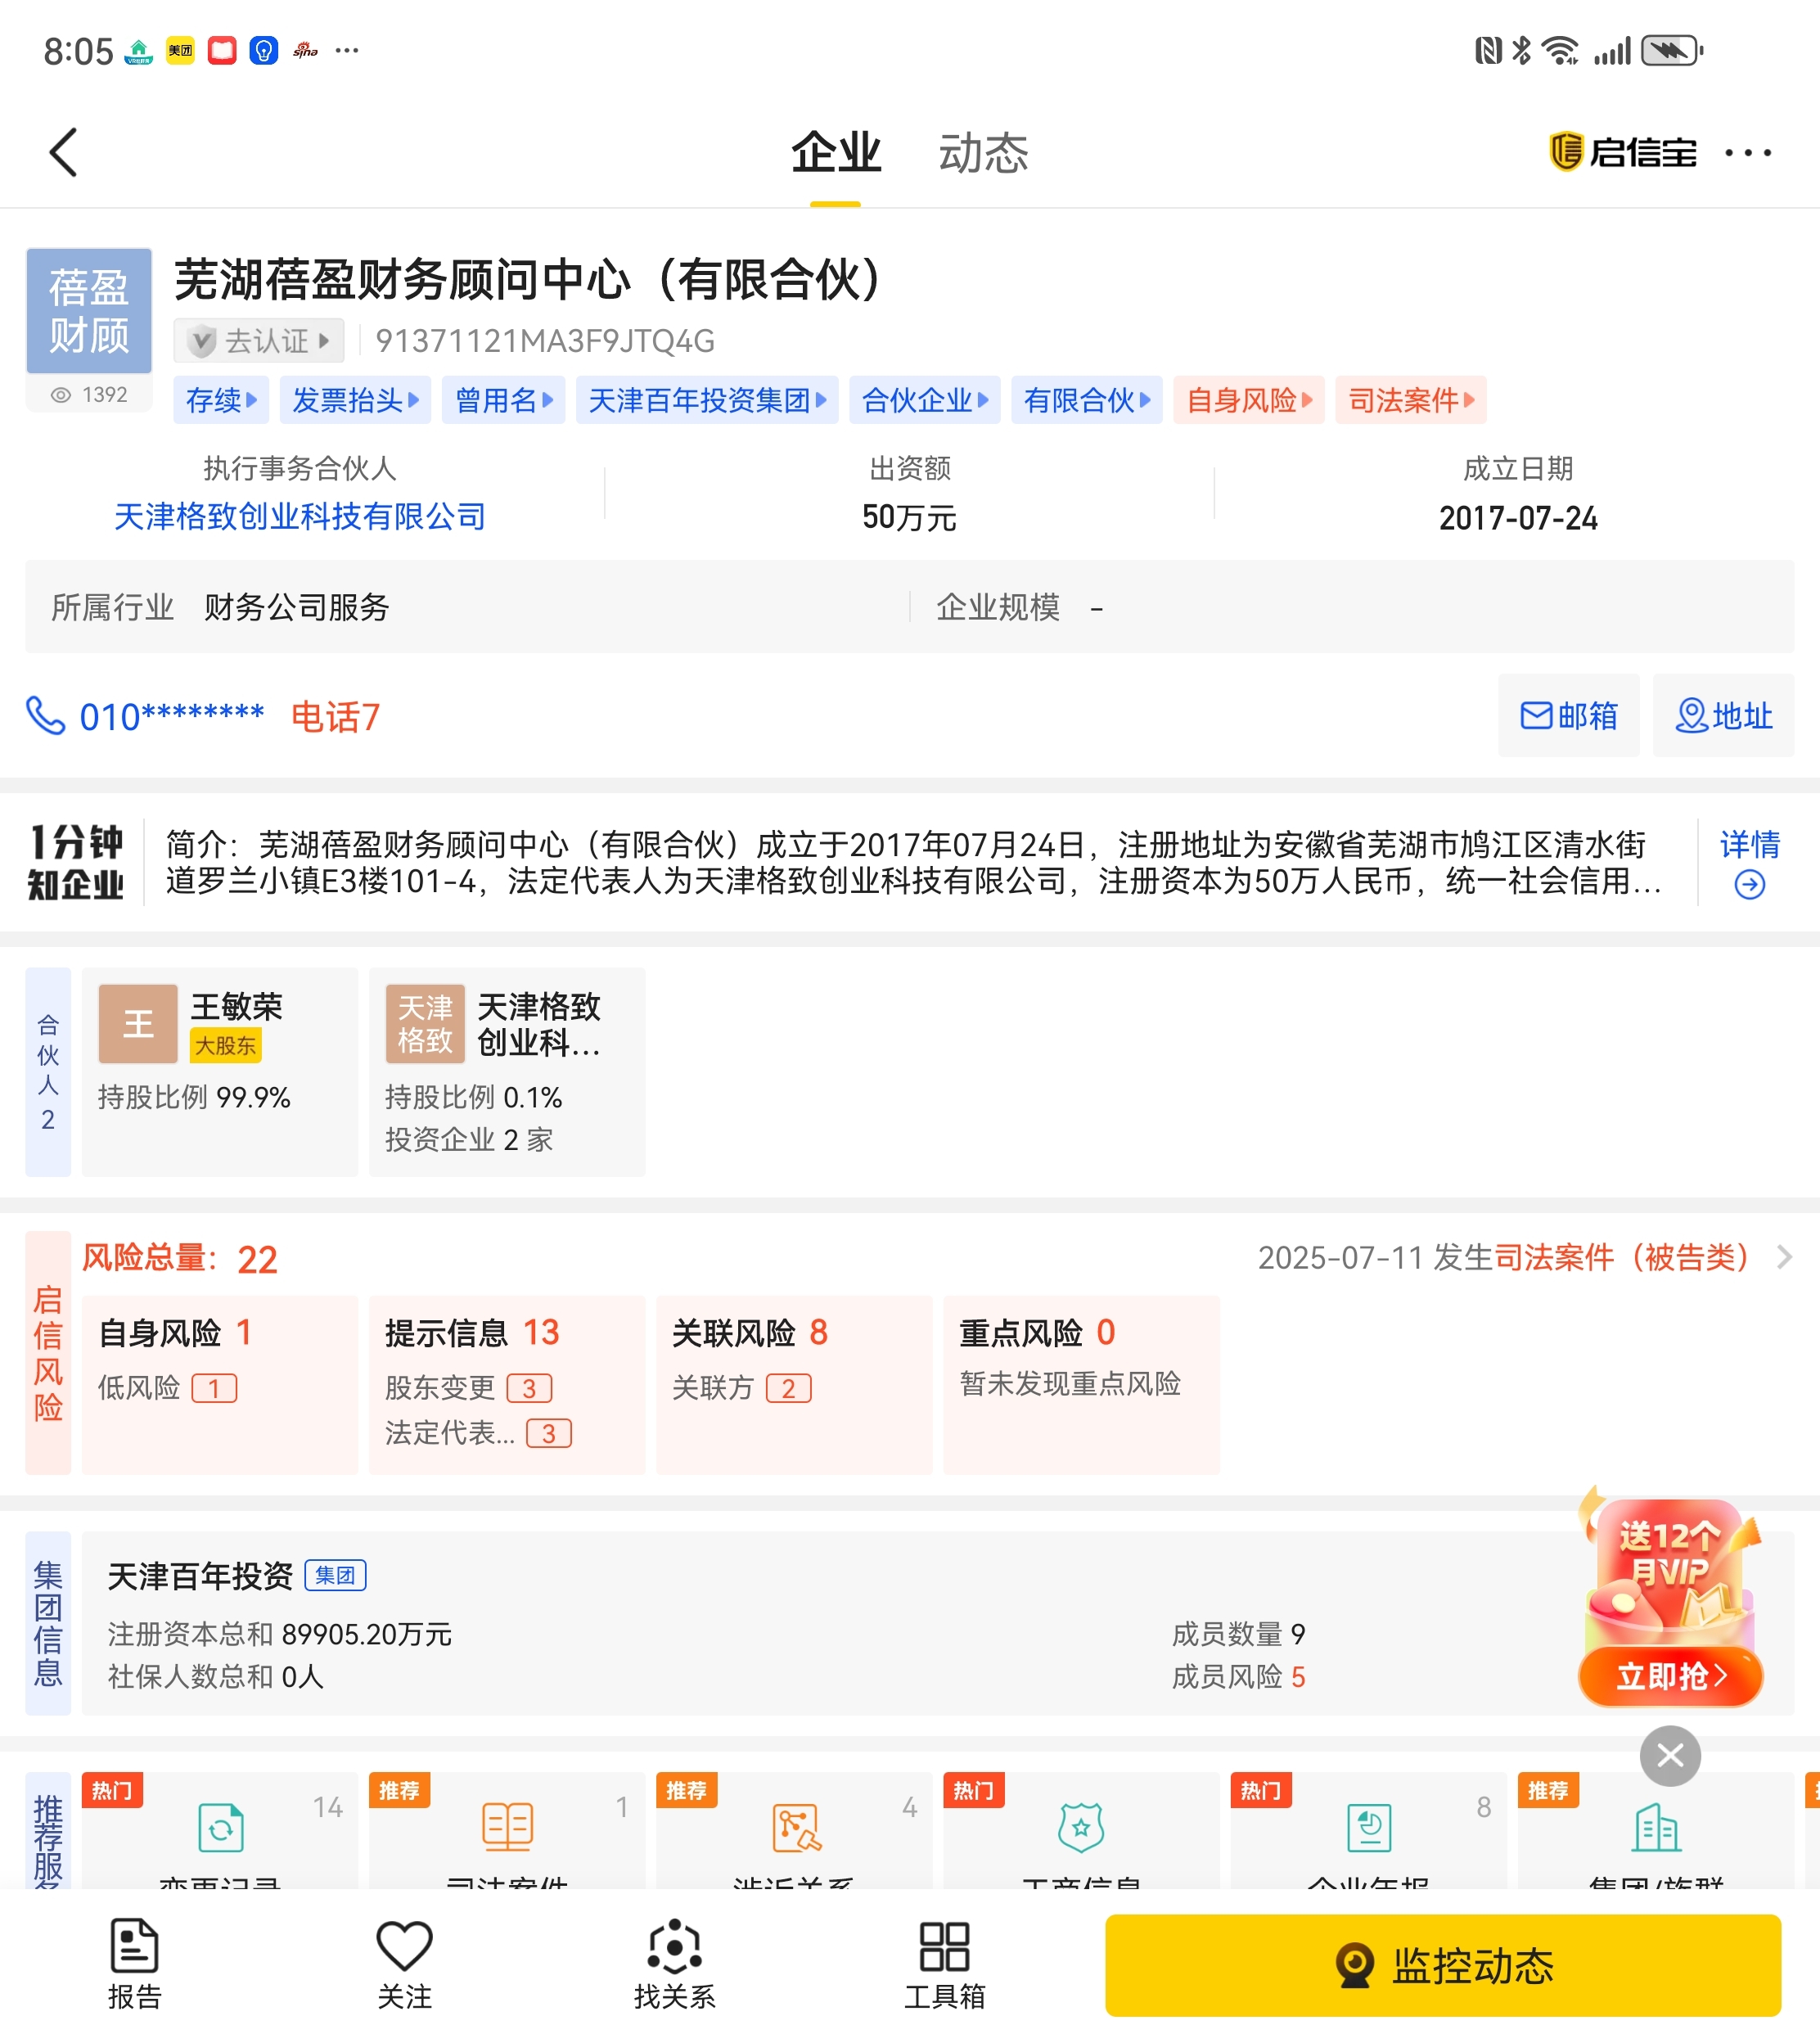Image resolution: width=1820 pixels, height=2043 pixels.
Task: Tap the phone call icon
Action: pyautogui.click(x=45, y=716)
